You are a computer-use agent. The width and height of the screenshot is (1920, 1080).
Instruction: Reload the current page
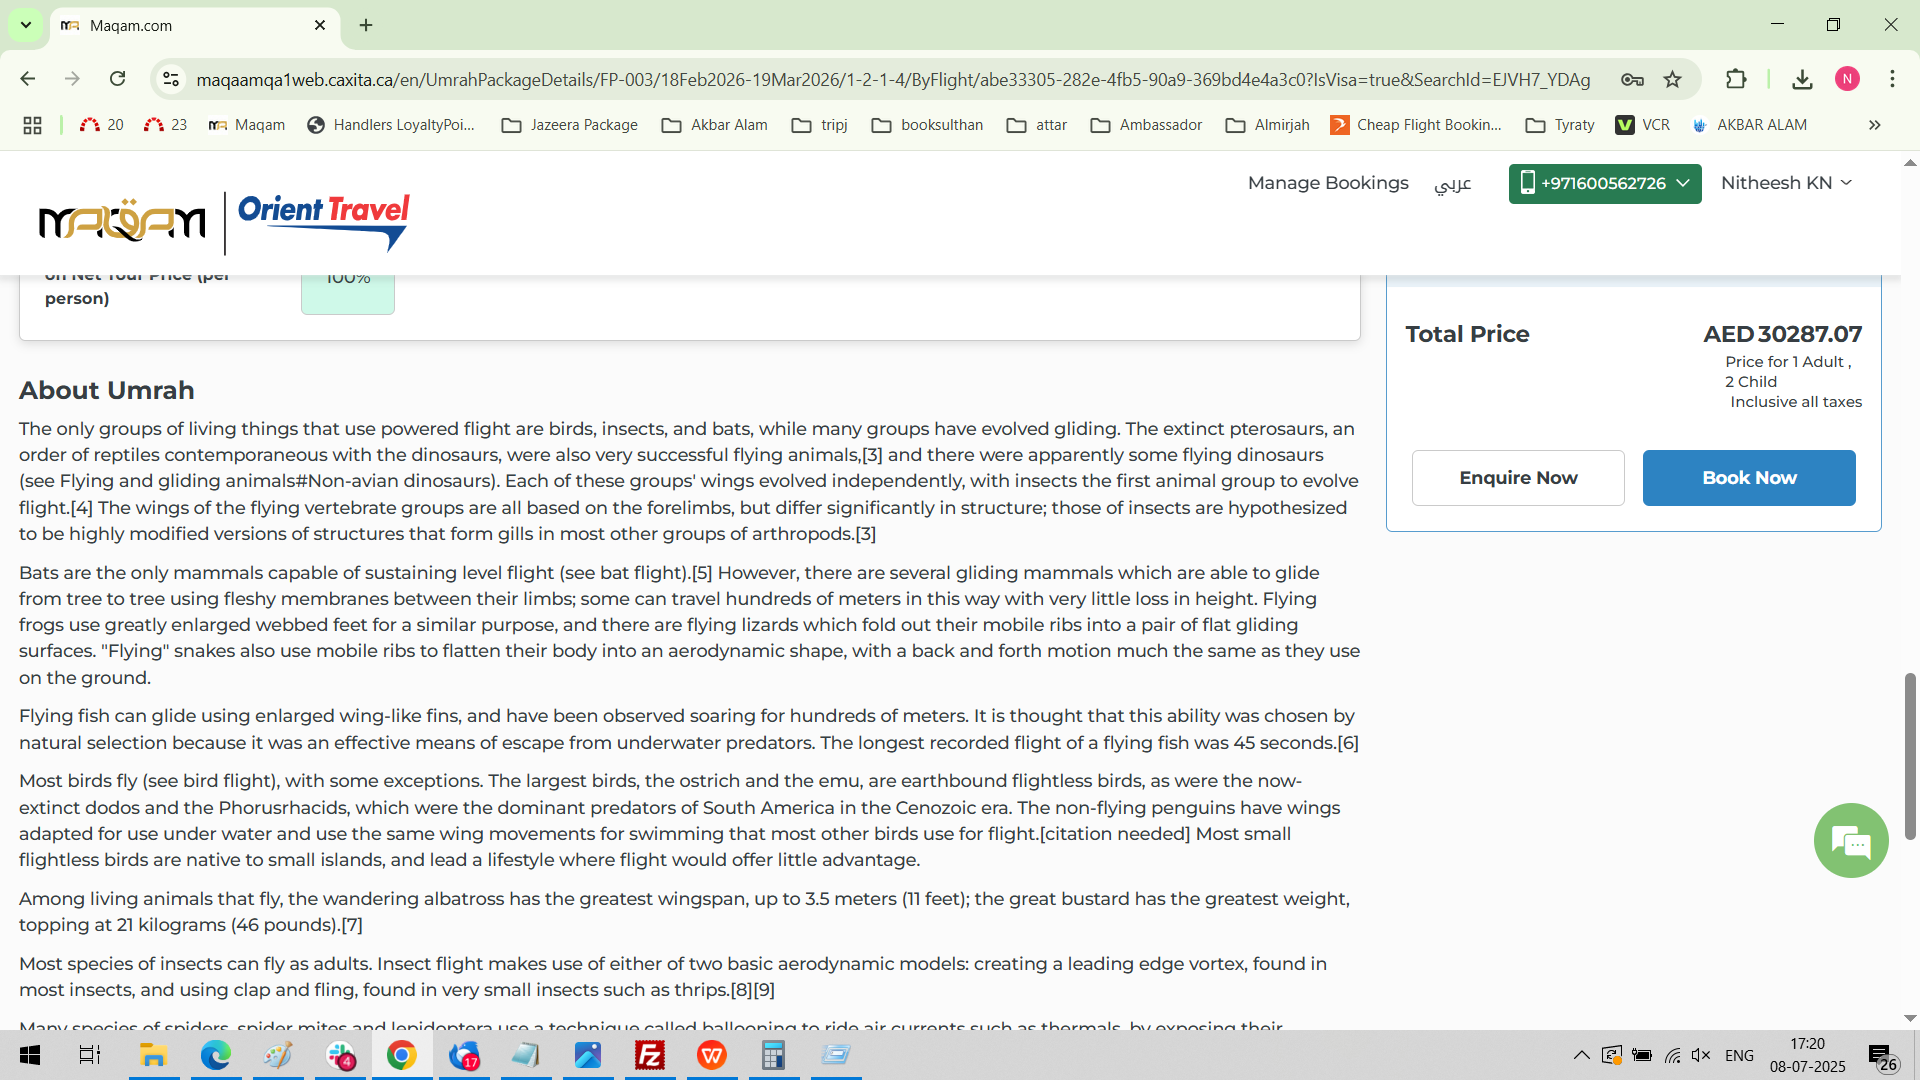click(118, 79)
